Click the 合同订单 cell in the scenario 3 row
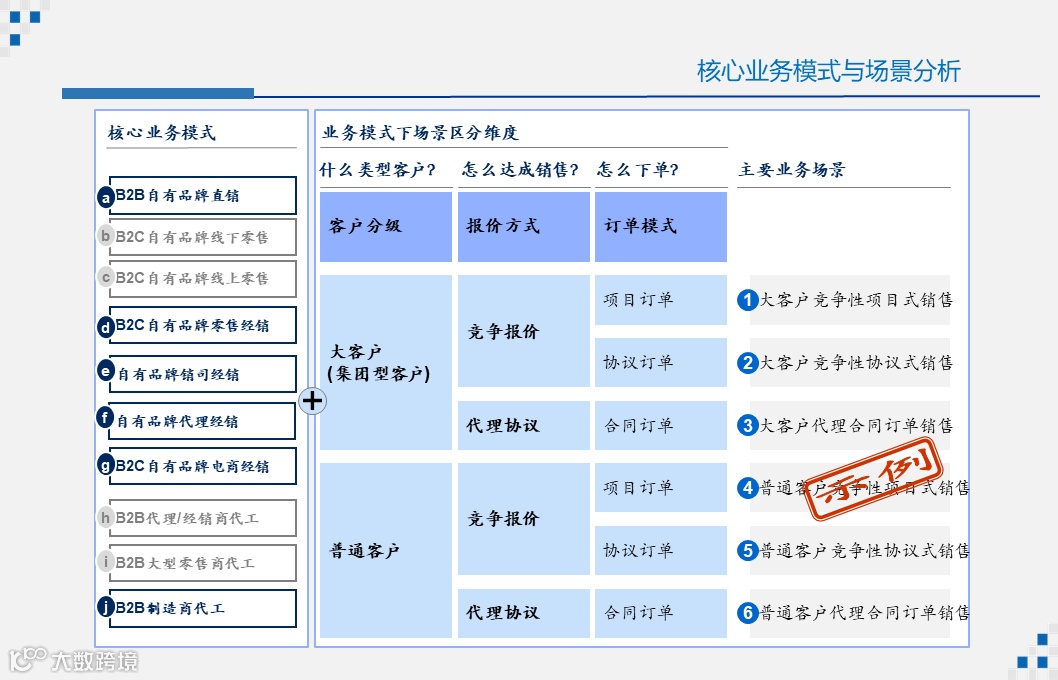 point(661,426)
